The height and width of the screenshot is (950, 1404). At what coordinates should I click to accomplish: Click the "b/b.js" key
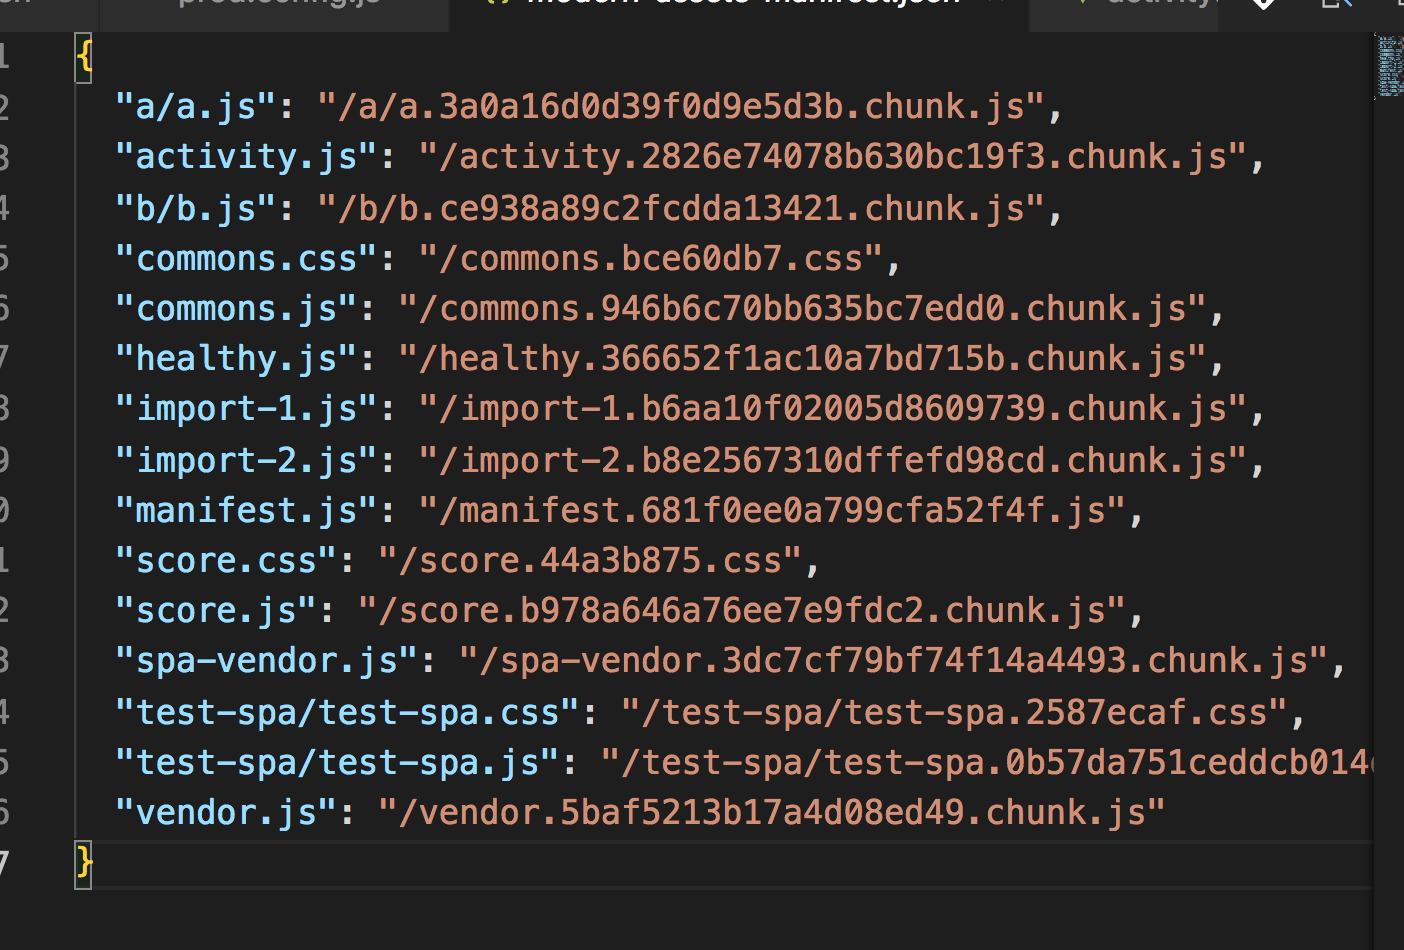pos(195,208)
